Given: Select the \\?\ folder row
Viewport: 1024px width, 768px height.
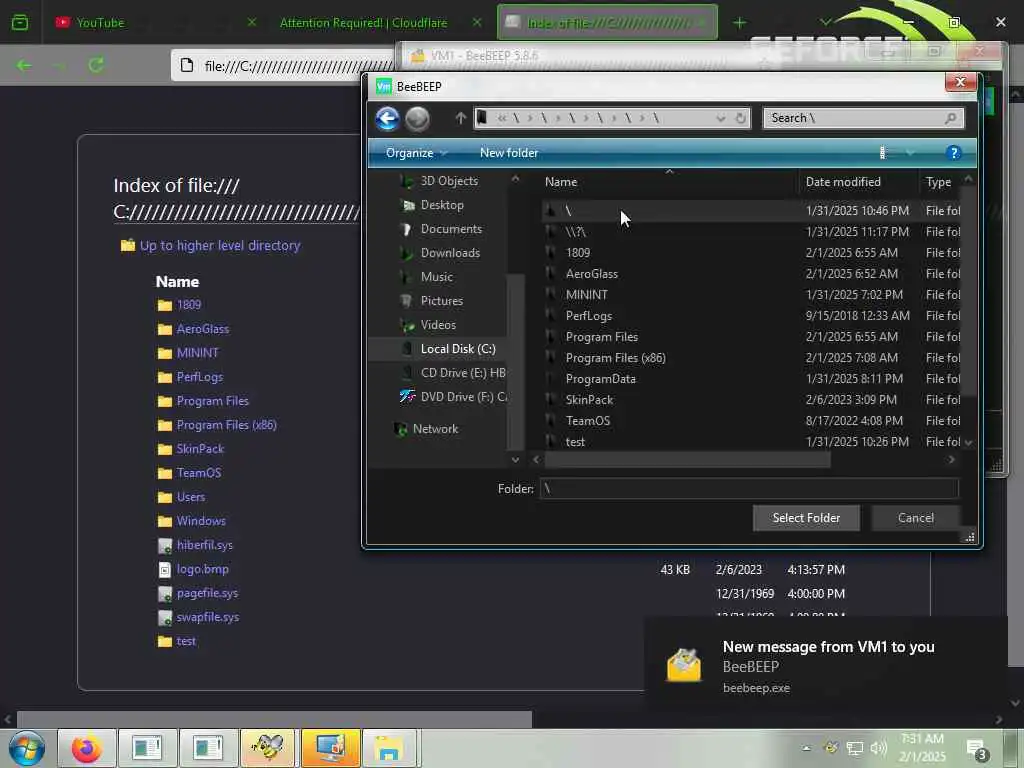Looking at the screenshot, I should 751,232.
